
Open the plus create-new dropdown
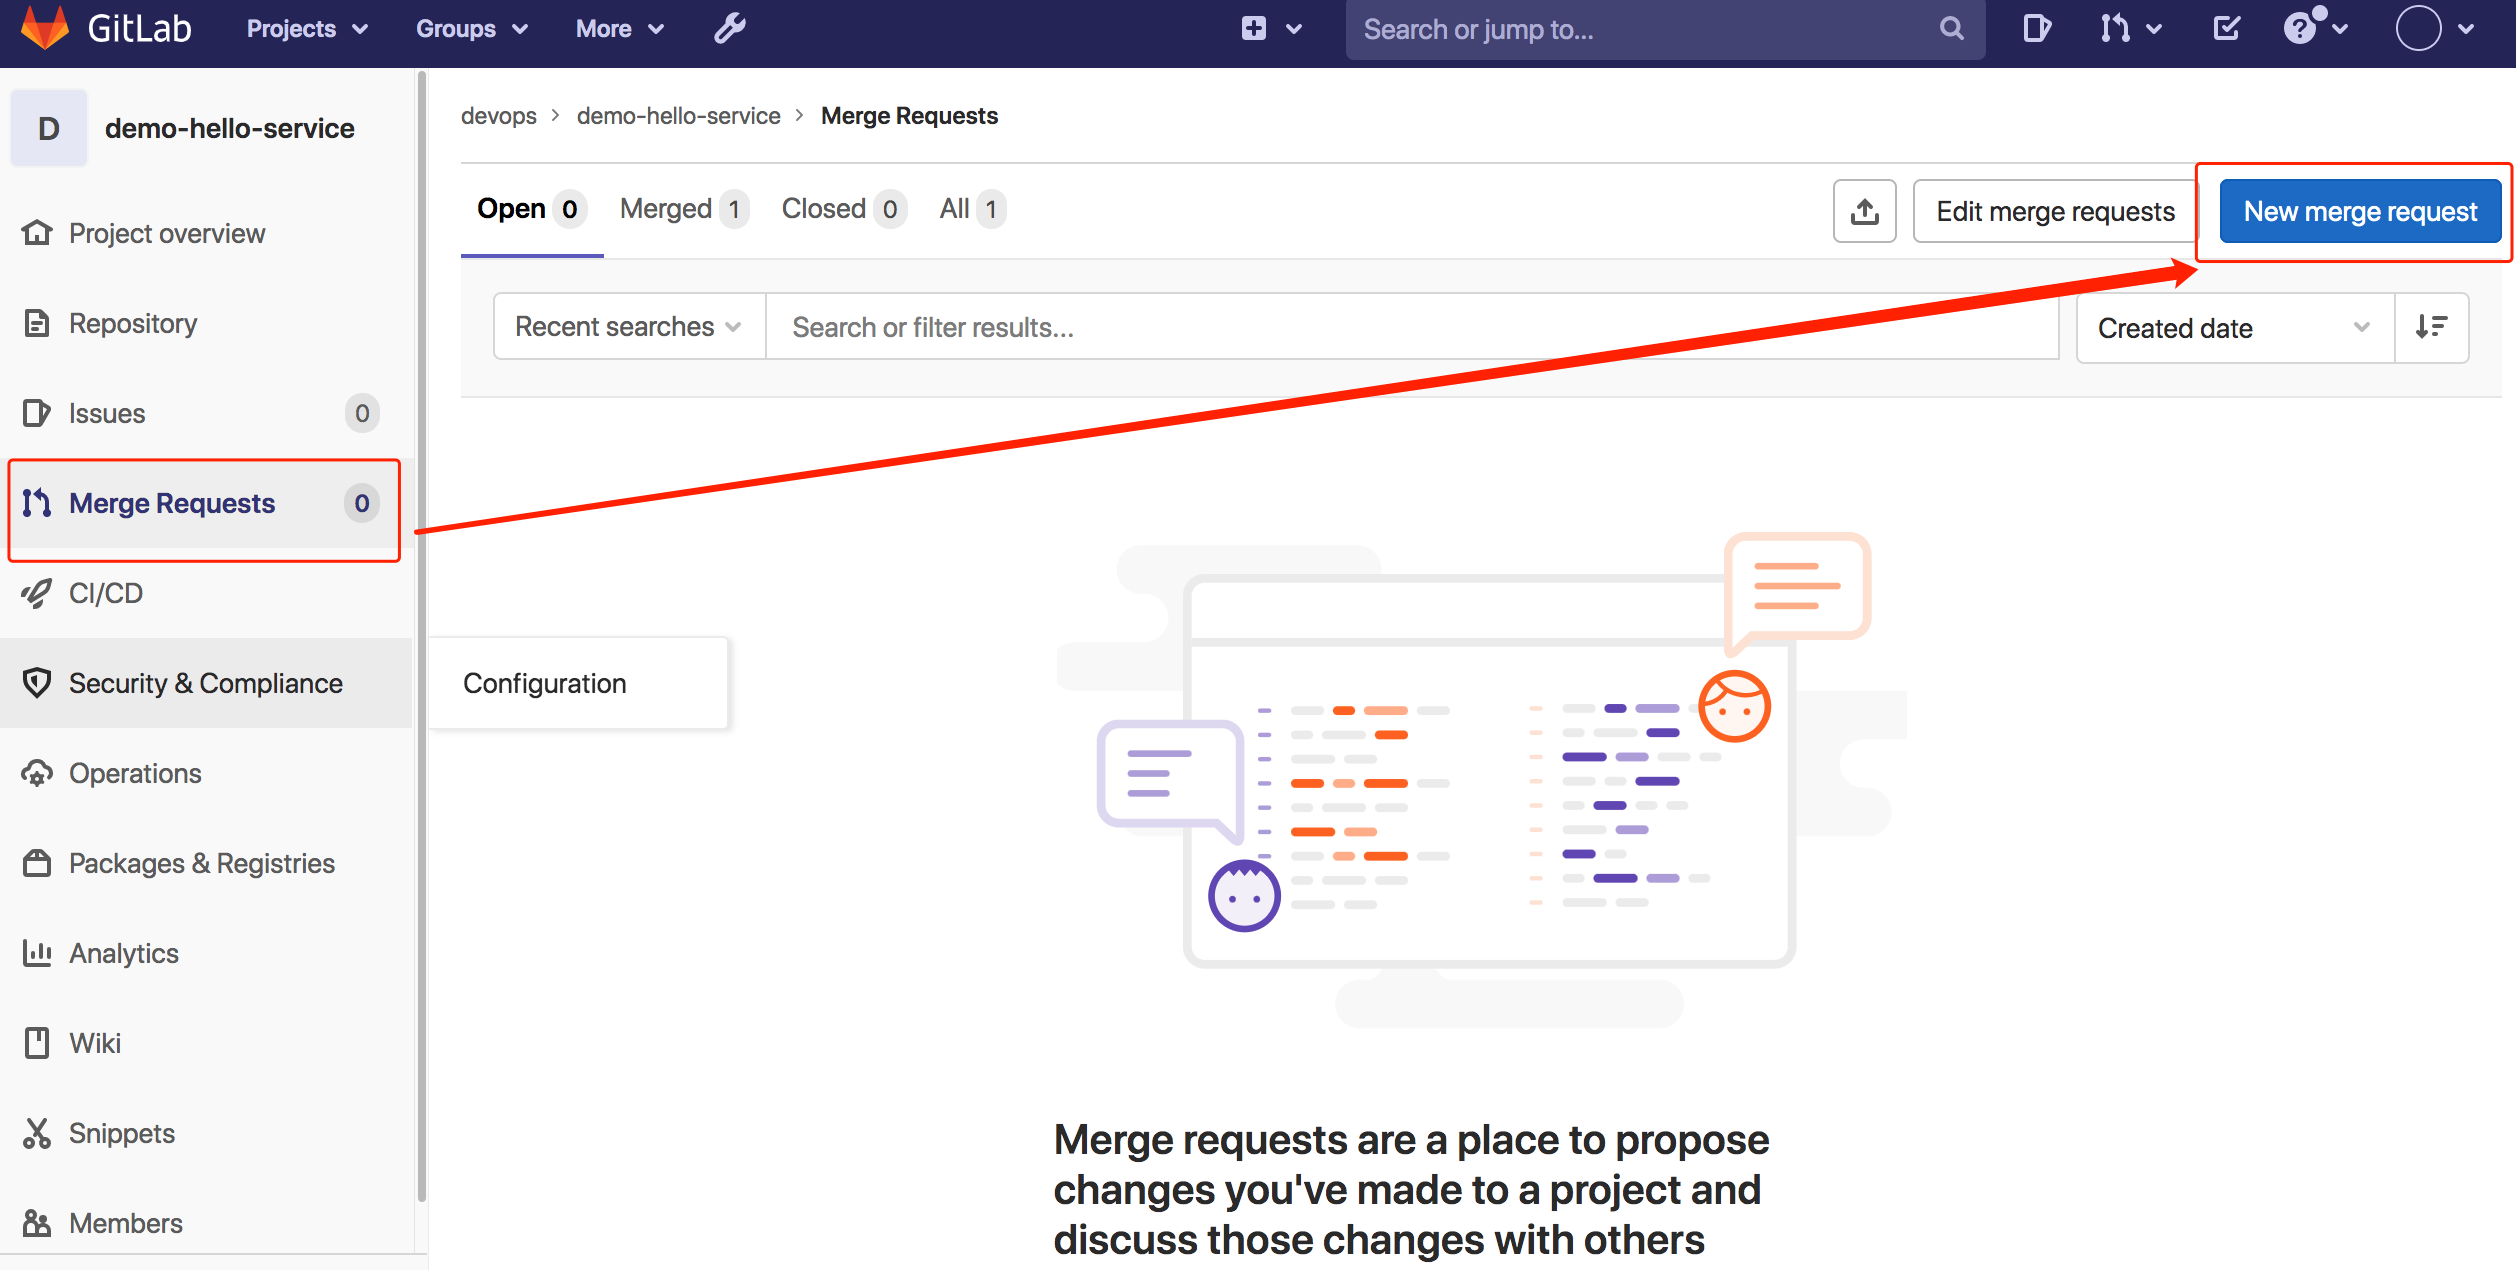(x=1270, y=28)
